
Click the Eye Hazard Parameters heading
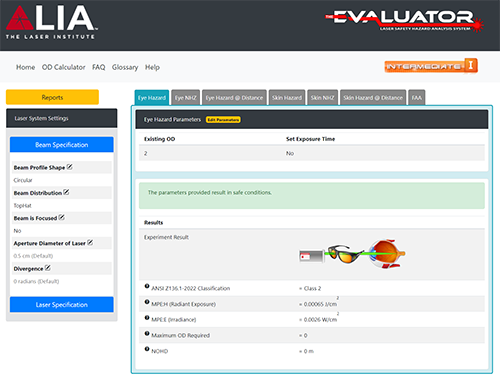[172, 120]
